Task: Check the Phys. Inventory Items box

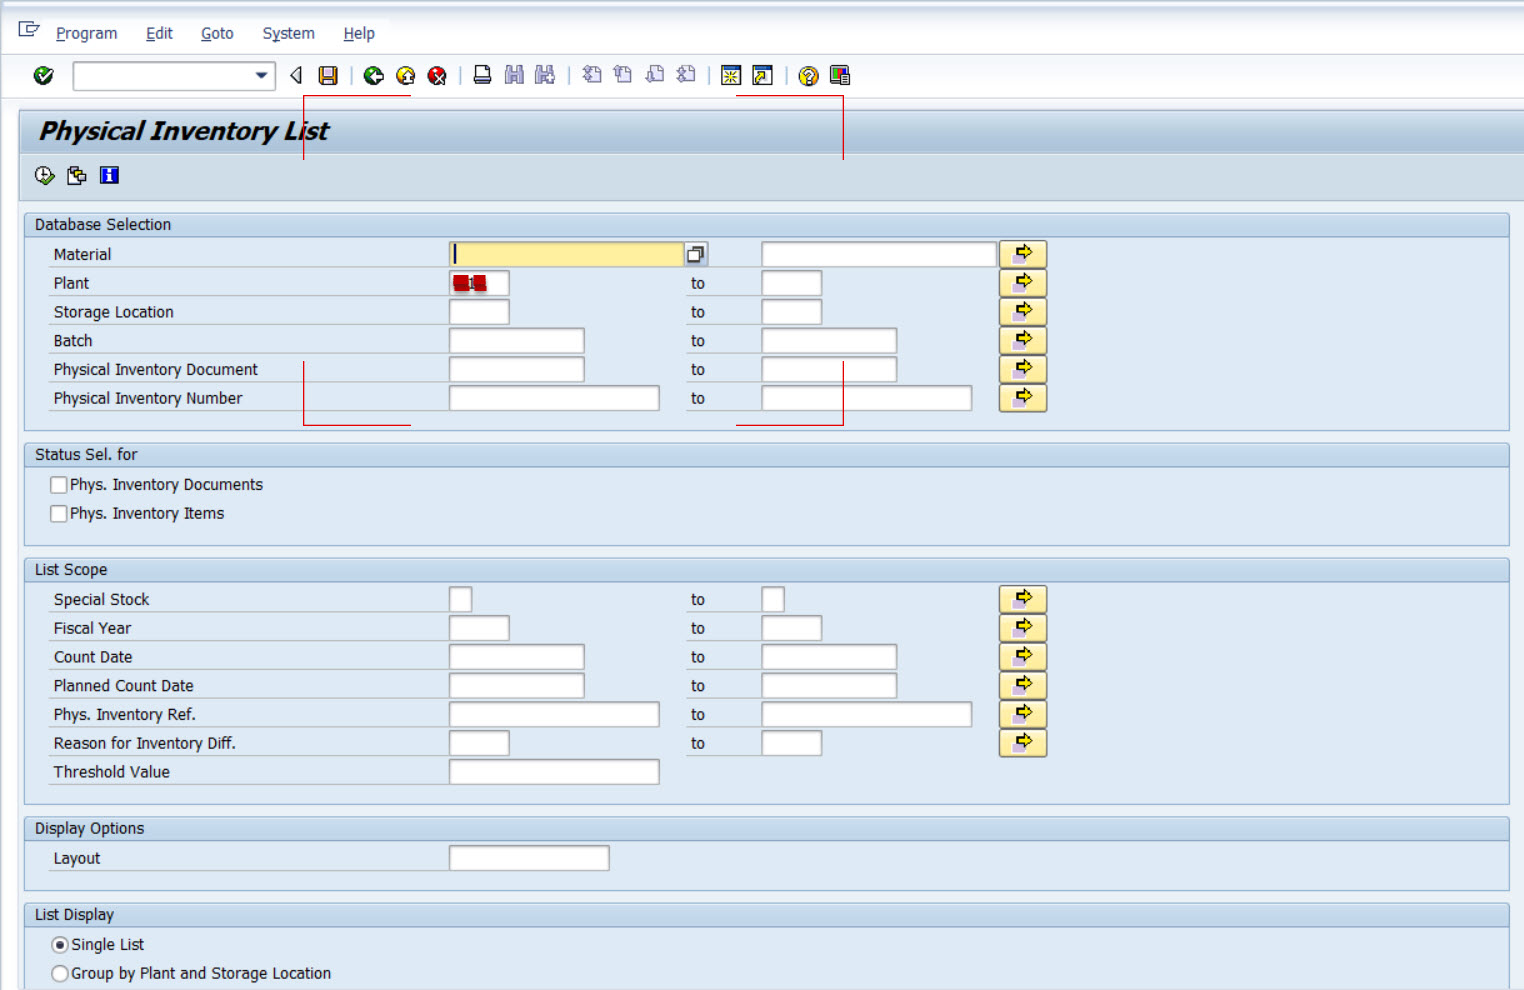Action: click(58, 513)
